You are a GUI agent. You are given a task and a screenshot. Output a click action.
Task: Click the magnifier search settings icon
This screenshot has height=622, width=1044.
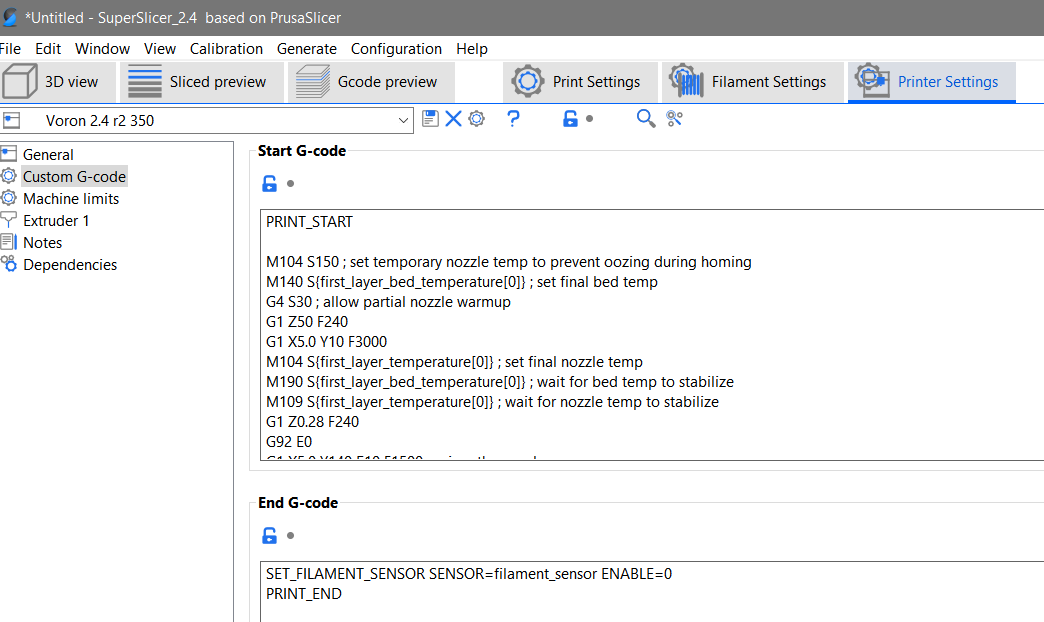(646, 119)
